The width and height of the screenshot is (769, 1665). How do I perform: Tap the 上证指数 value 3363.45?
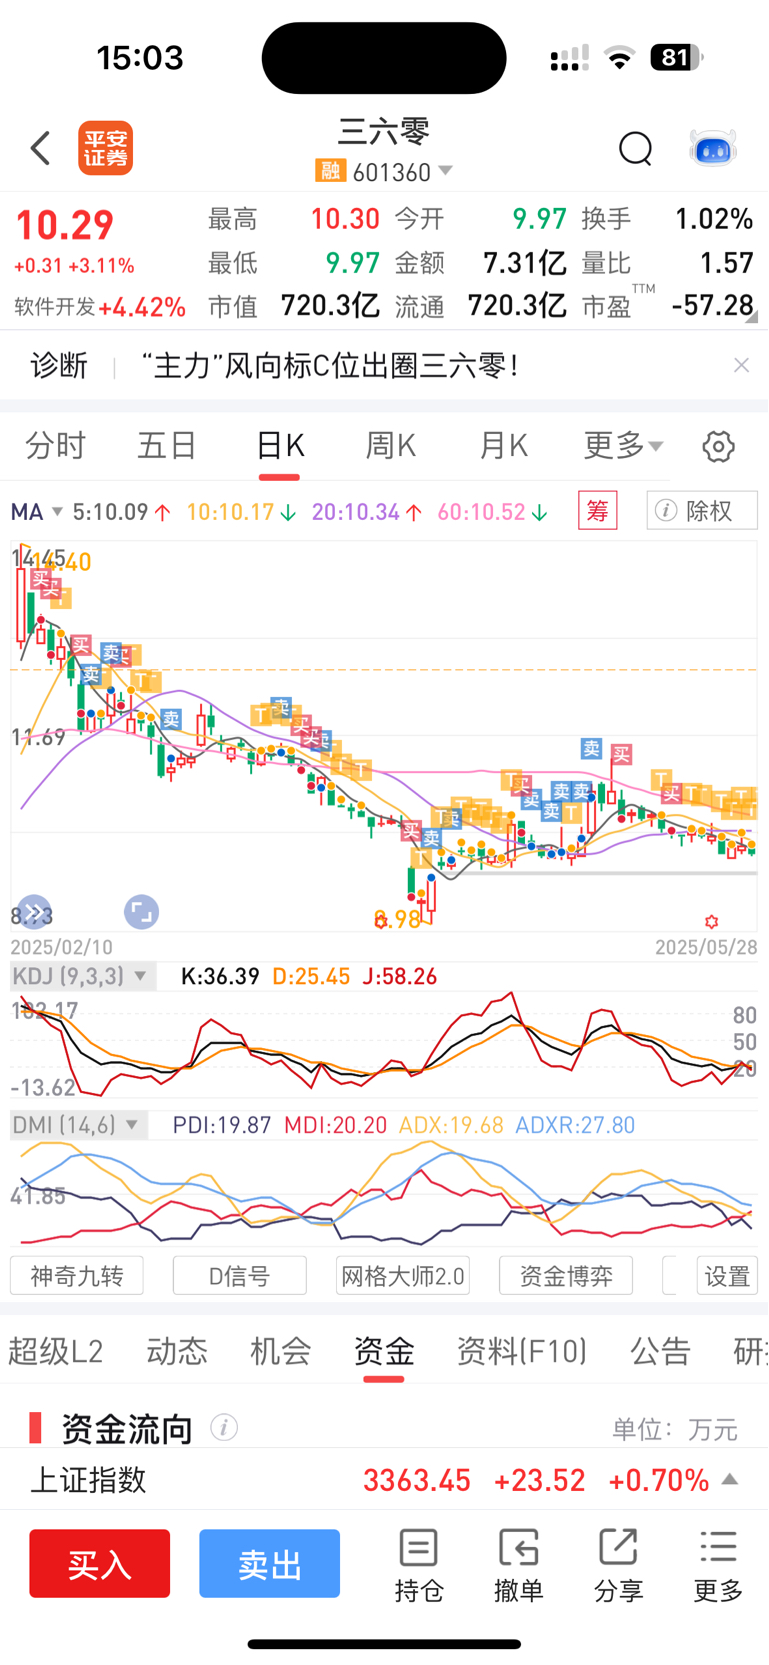(x=416, y=1479)
